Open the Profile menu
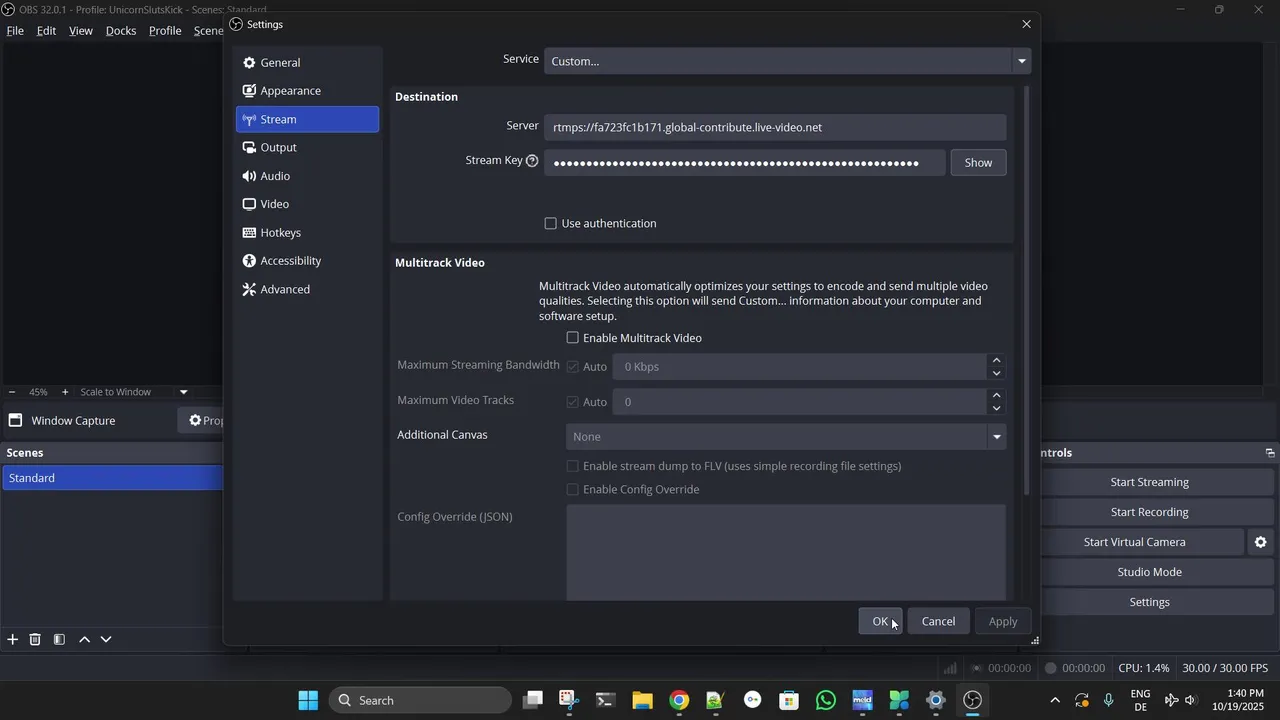Screen dimensions: 1280x720 pos(165,31)
